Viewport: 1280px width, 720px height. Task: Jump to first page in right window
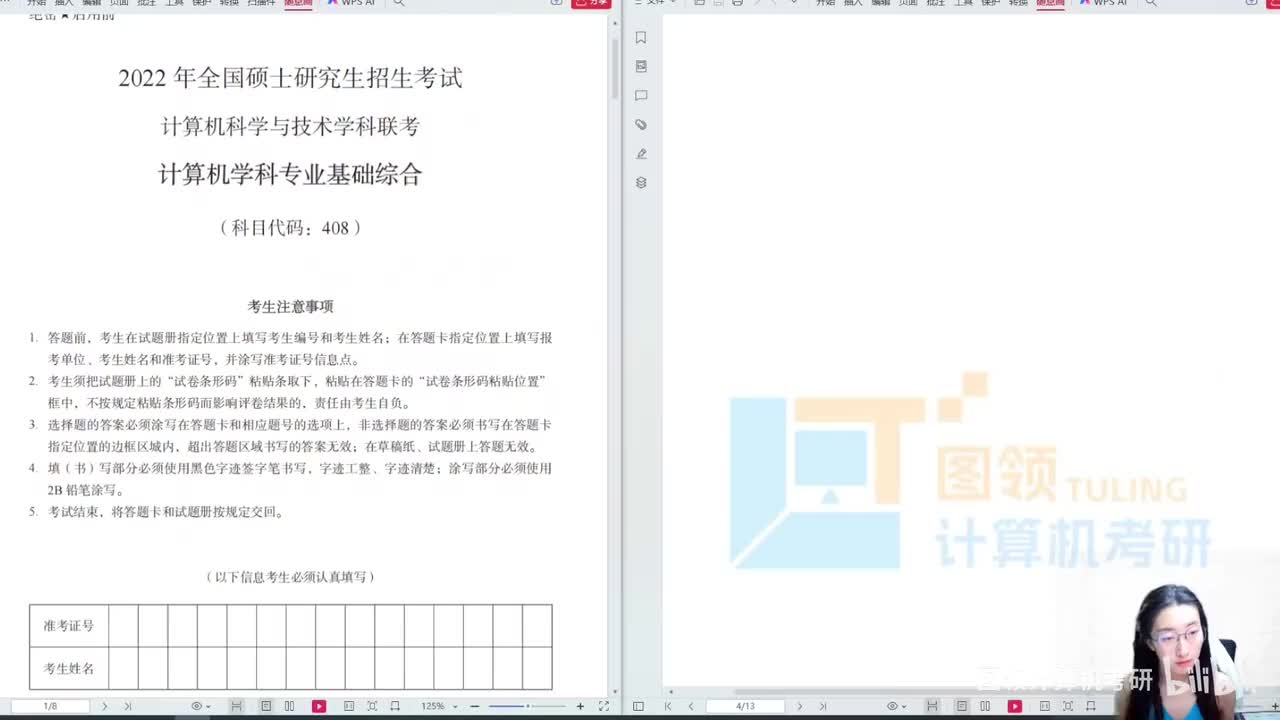[x=668, y=706]
